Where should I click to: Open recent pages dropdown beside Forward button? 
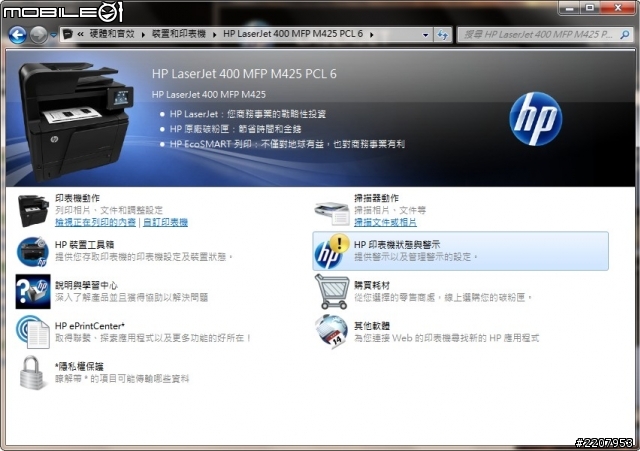pos(53,35)
